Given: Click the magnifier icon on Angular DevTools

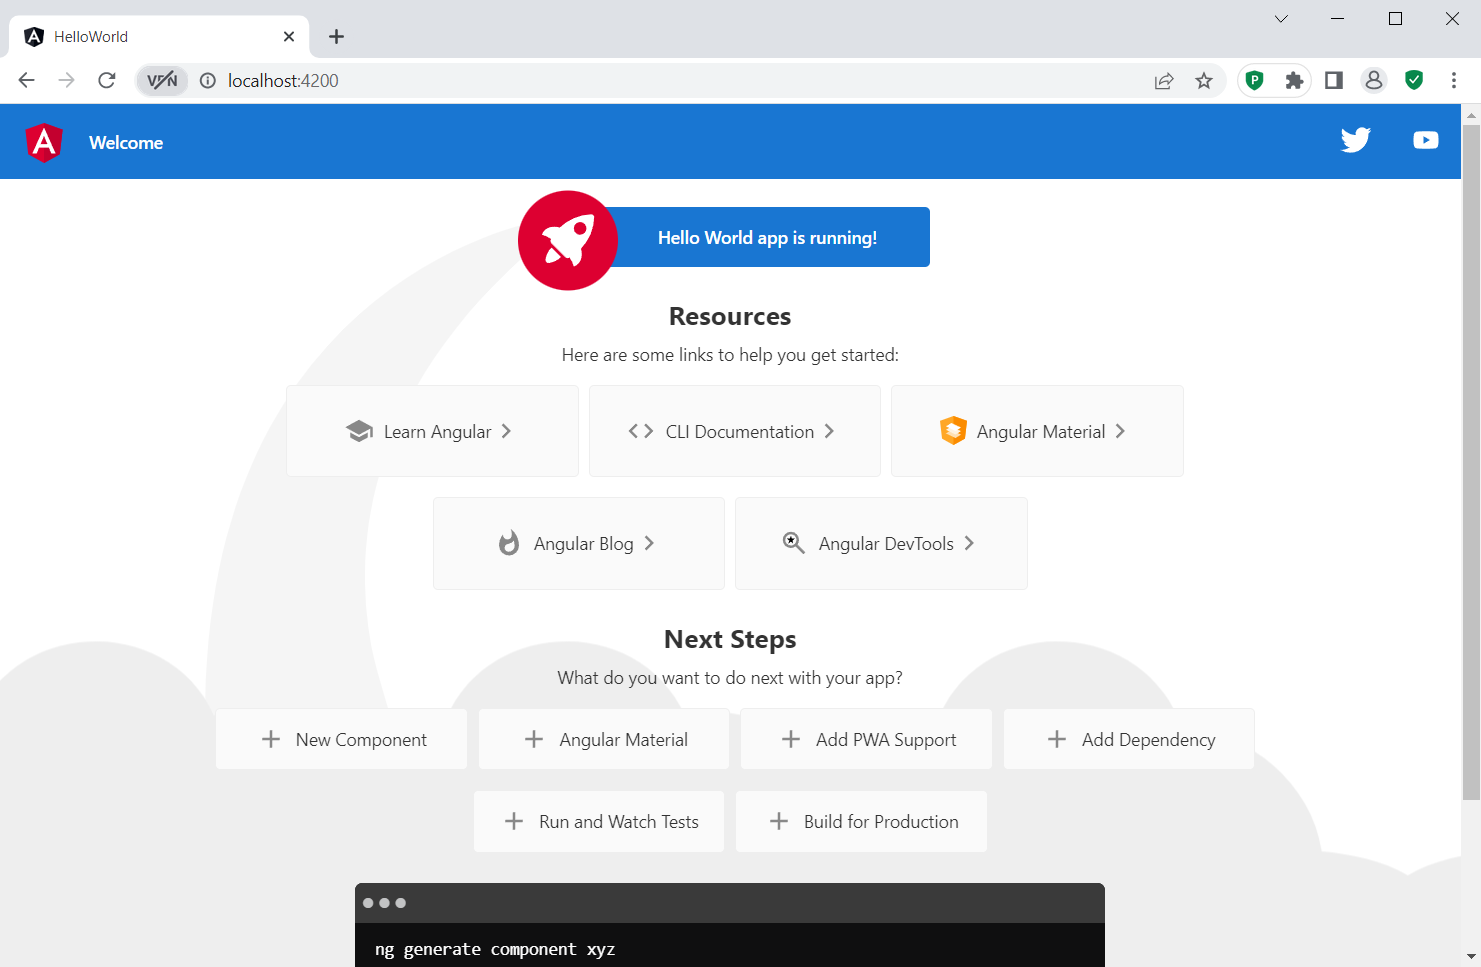Looking at the screenshot, I should tap(793, 542).
